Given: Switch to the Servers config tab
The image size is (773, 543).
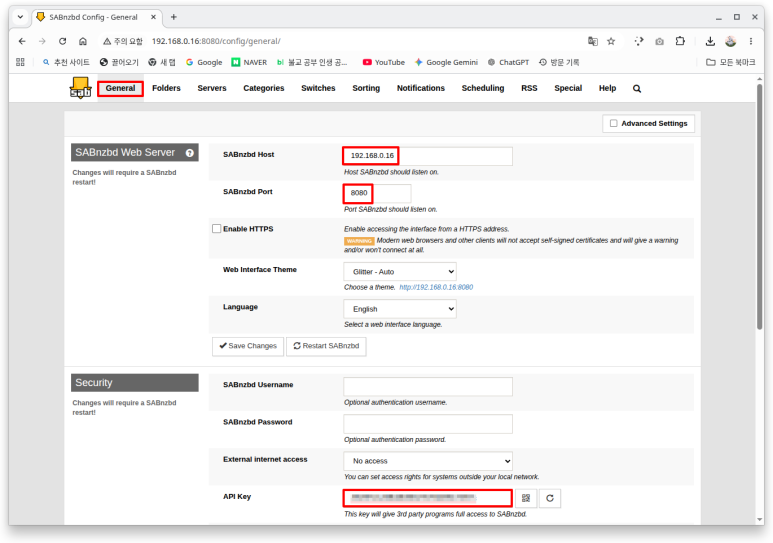Looking at the screenshot, I should click(212, 88).
